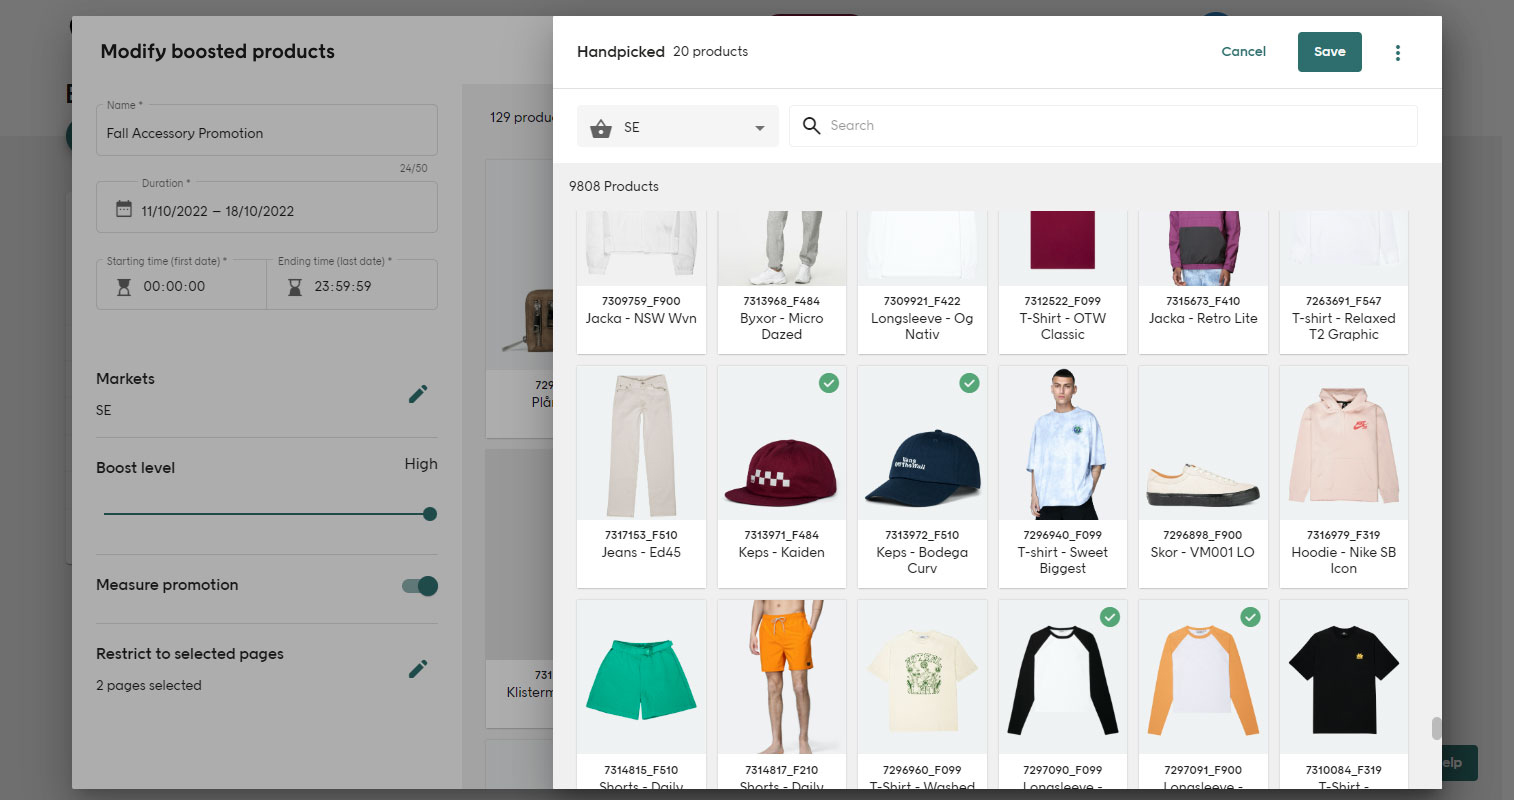Image resolution: width=1514 pixels, height=800 pixels.
Task: Click the '20 products' handpicked count
Action: pyautogui.click(x=710, y=51)
